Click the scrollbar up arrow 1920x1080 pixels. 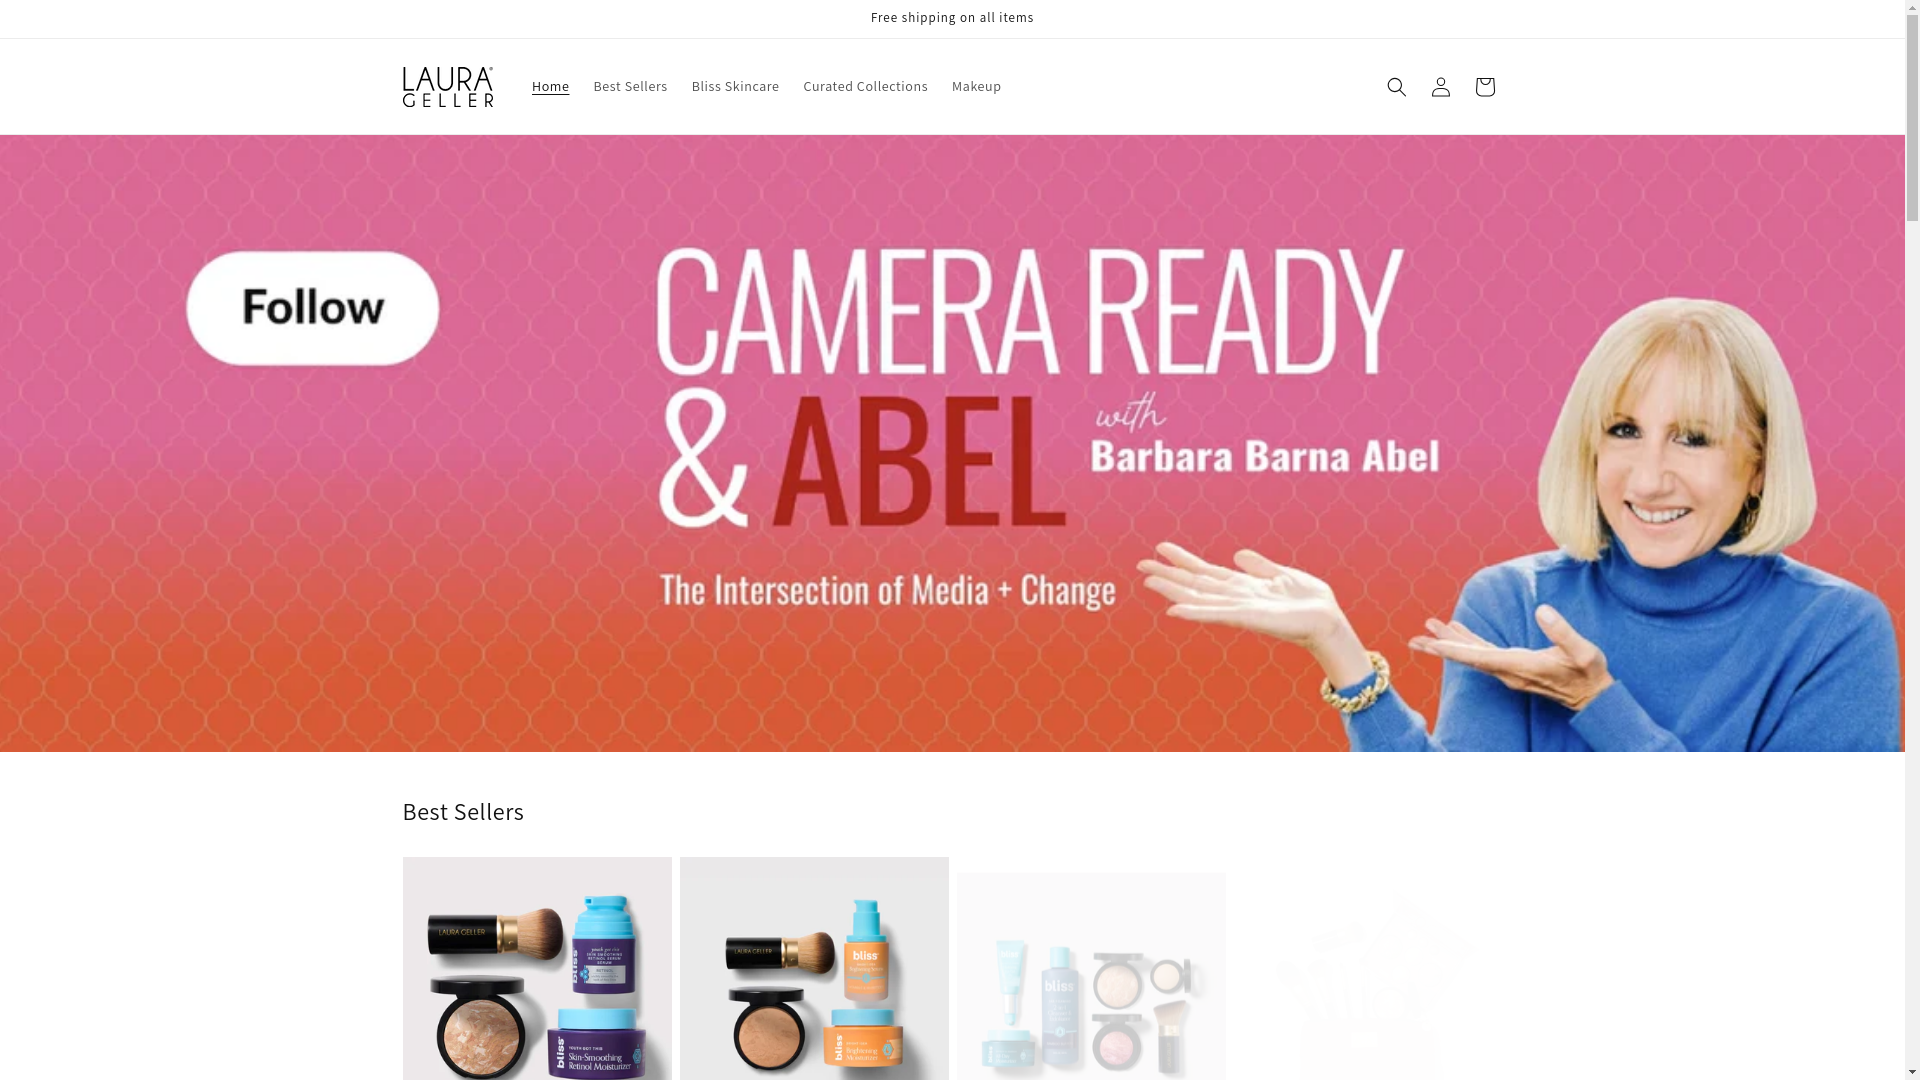tap(1912, 8)
